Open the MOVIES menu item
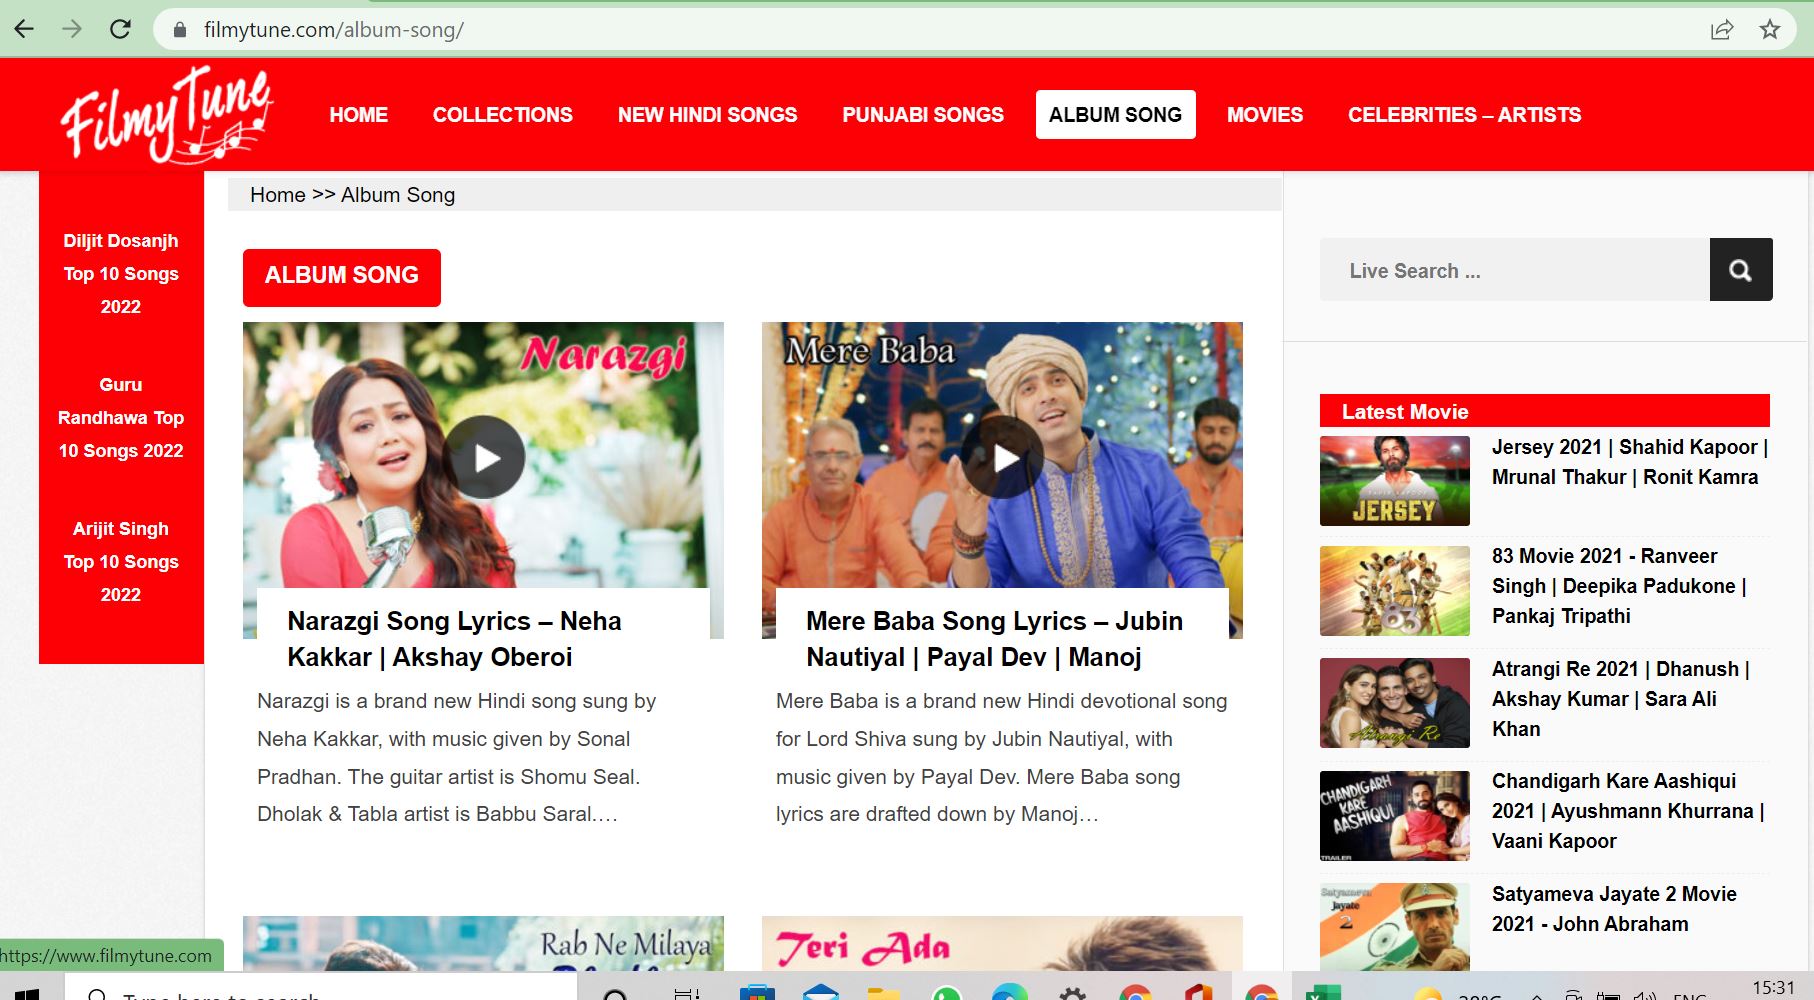1814x1000 pixels. [x=1265, y=115]
